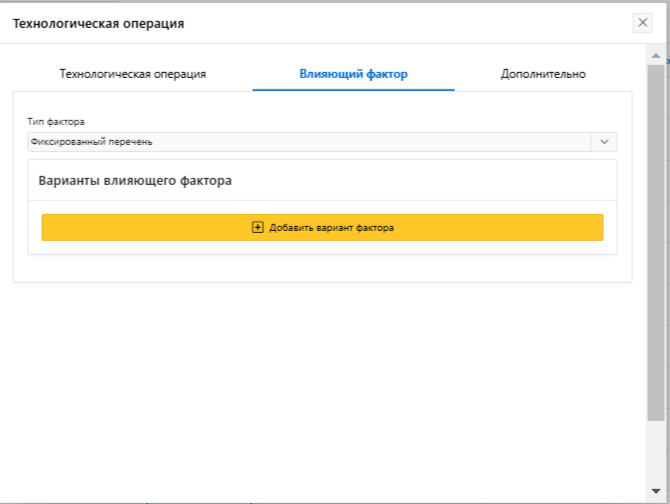Click the blue underline beneath Влияющий фактор

353,90
